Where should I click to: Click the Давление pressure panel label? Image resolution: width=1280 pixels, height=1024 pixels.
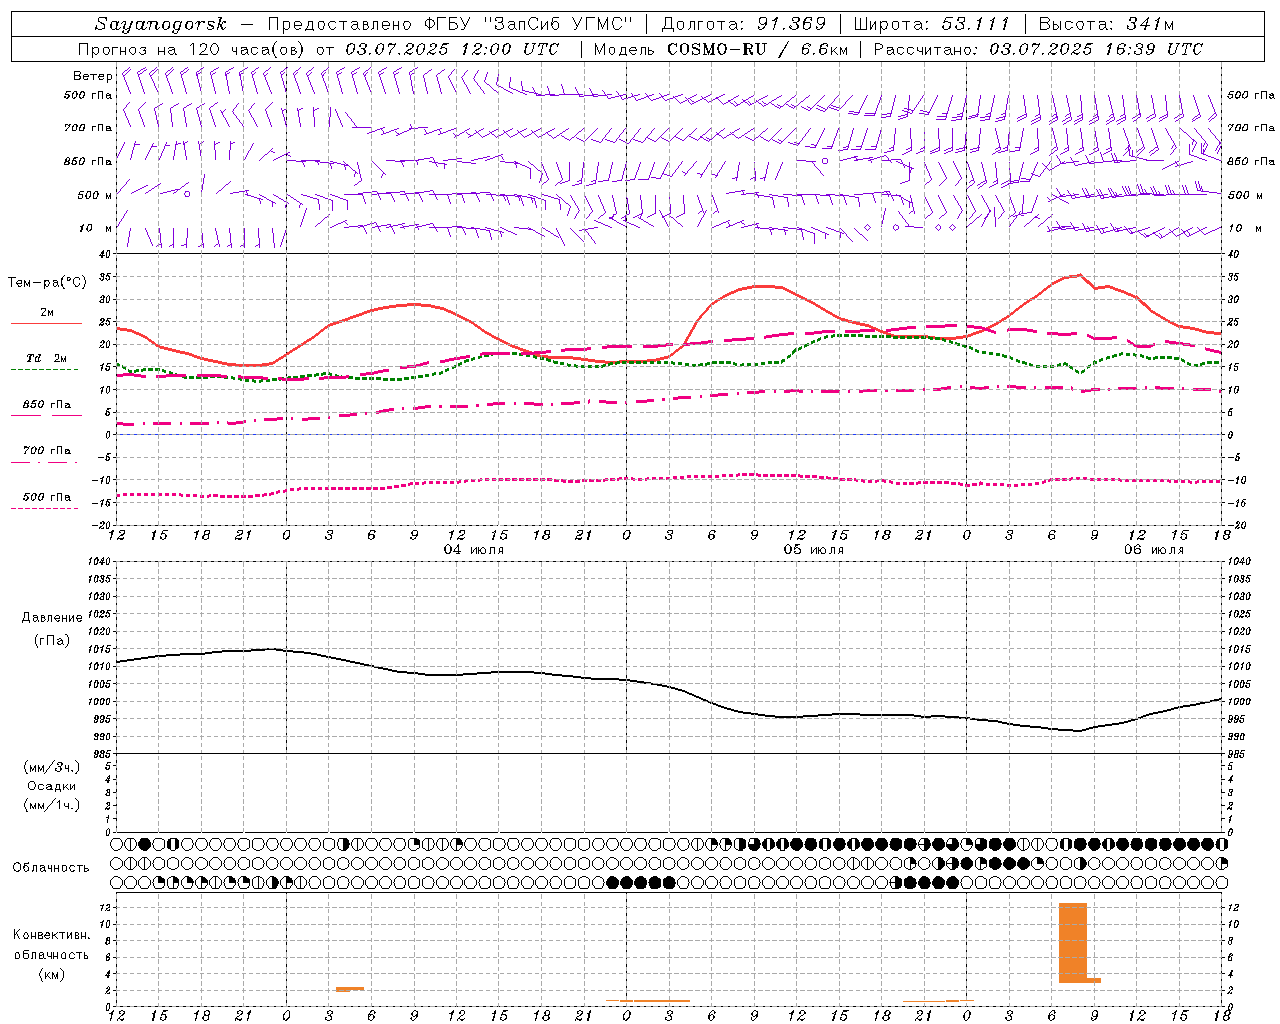coord(52,618)
